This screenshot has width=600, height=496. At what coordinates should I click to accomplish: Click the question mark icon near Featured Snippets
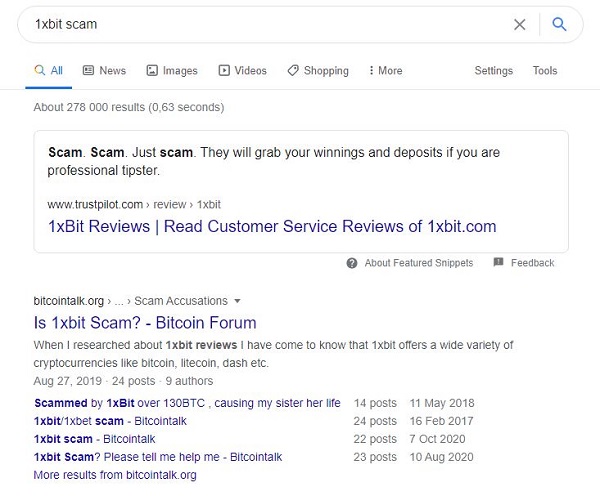tap(352, 263)
